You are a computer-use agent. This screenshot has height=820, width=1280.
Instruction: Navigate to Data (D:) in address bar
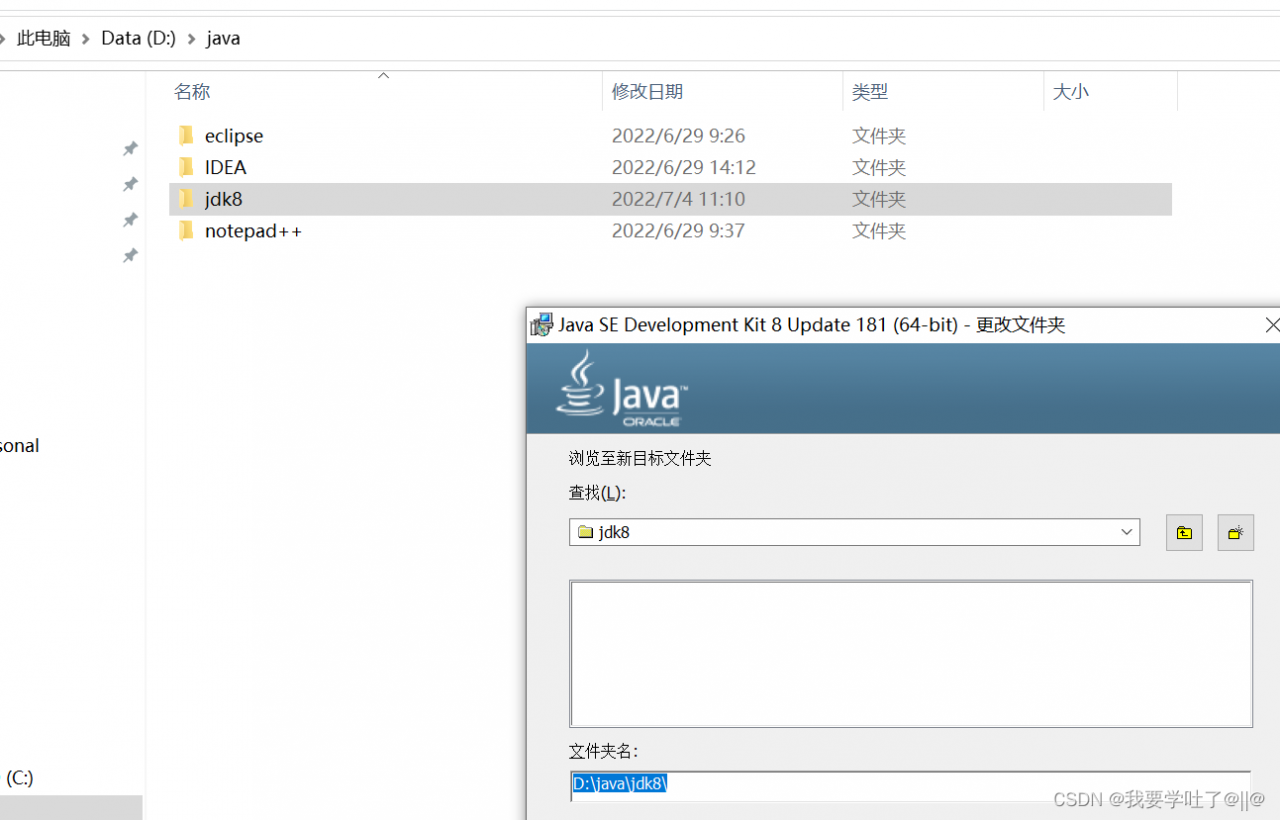[138, 39]
